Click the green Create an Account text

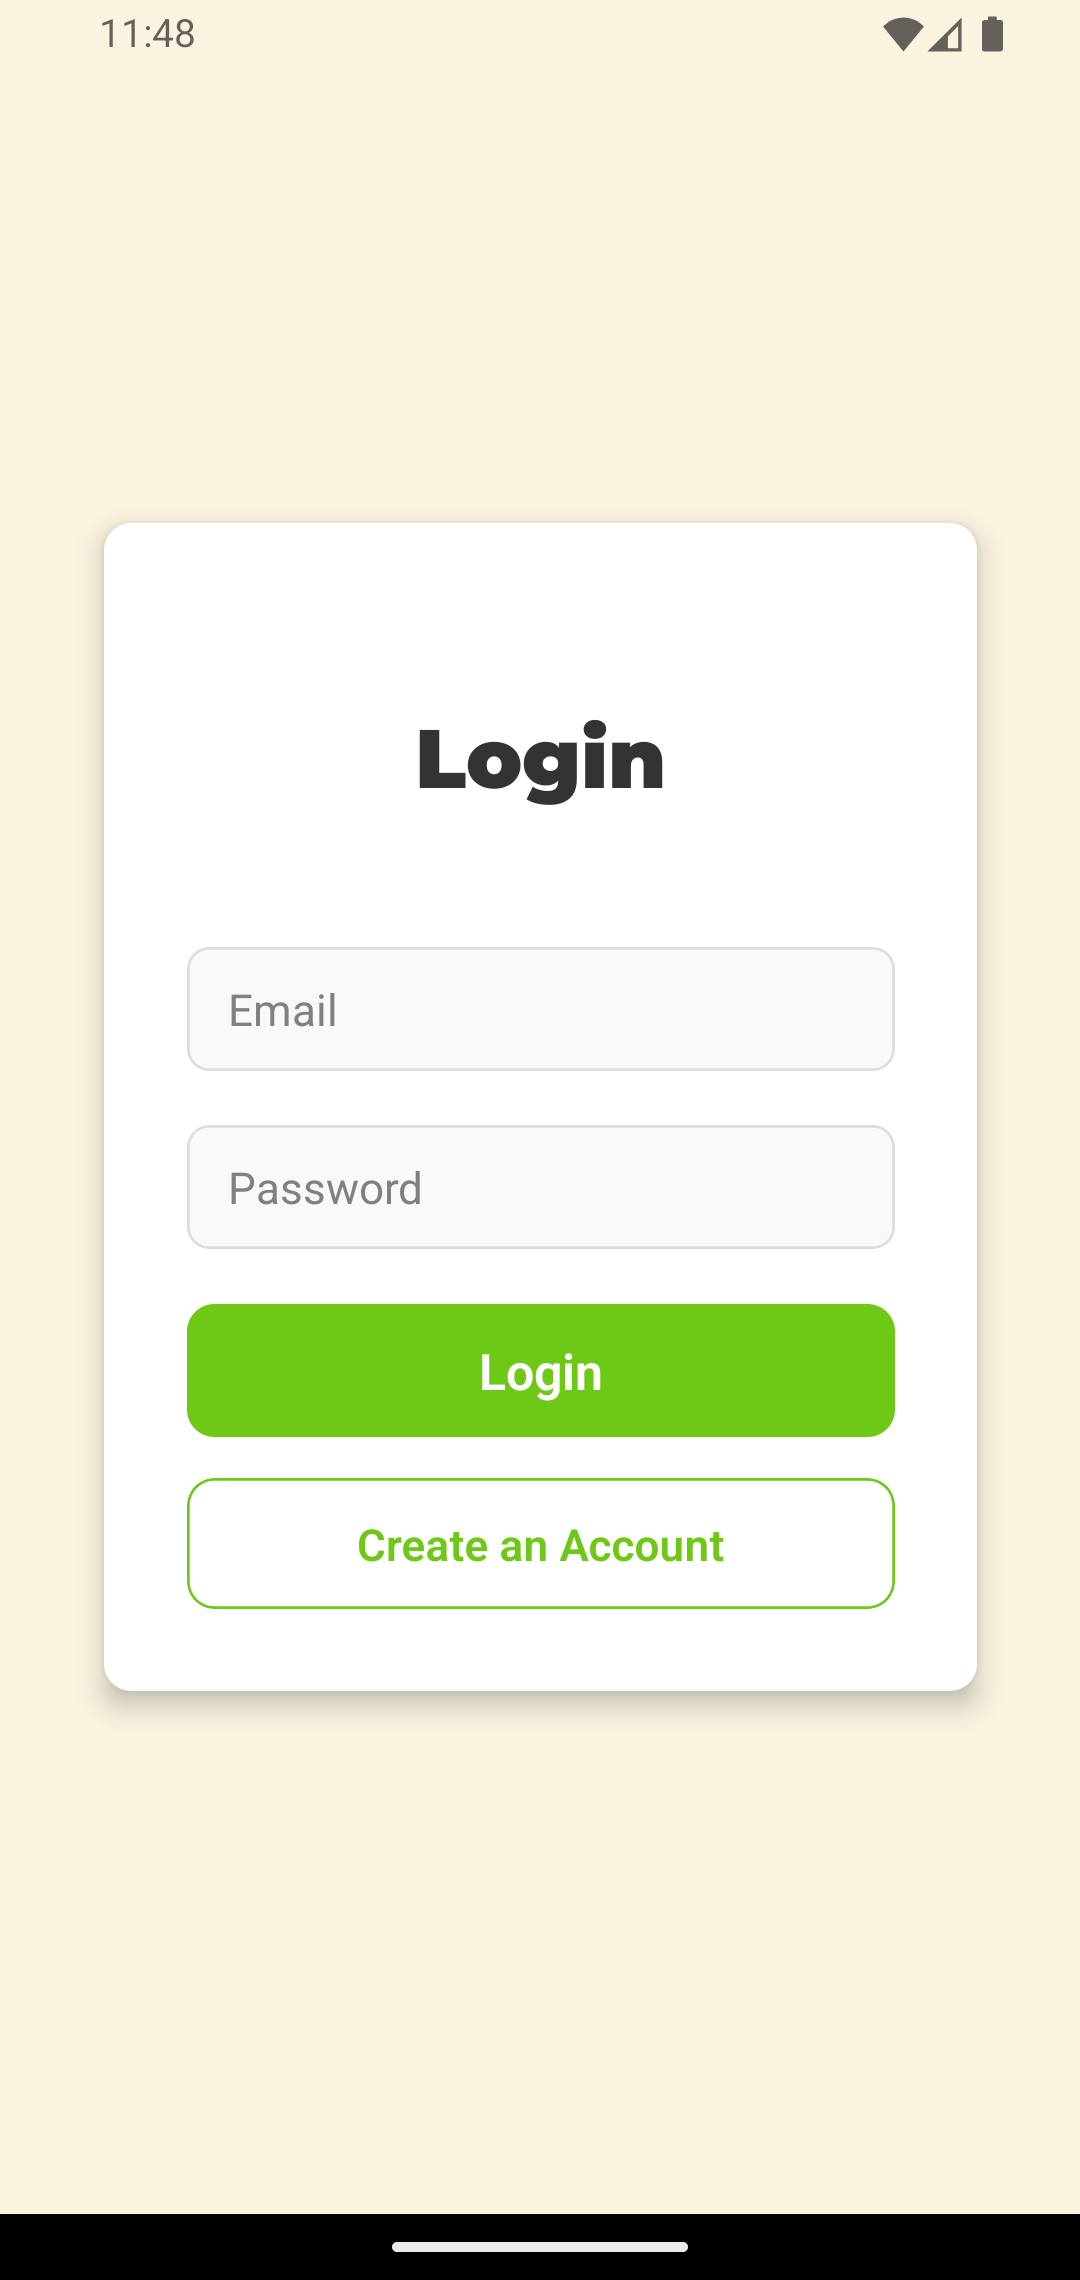(x=541, y=1545)
